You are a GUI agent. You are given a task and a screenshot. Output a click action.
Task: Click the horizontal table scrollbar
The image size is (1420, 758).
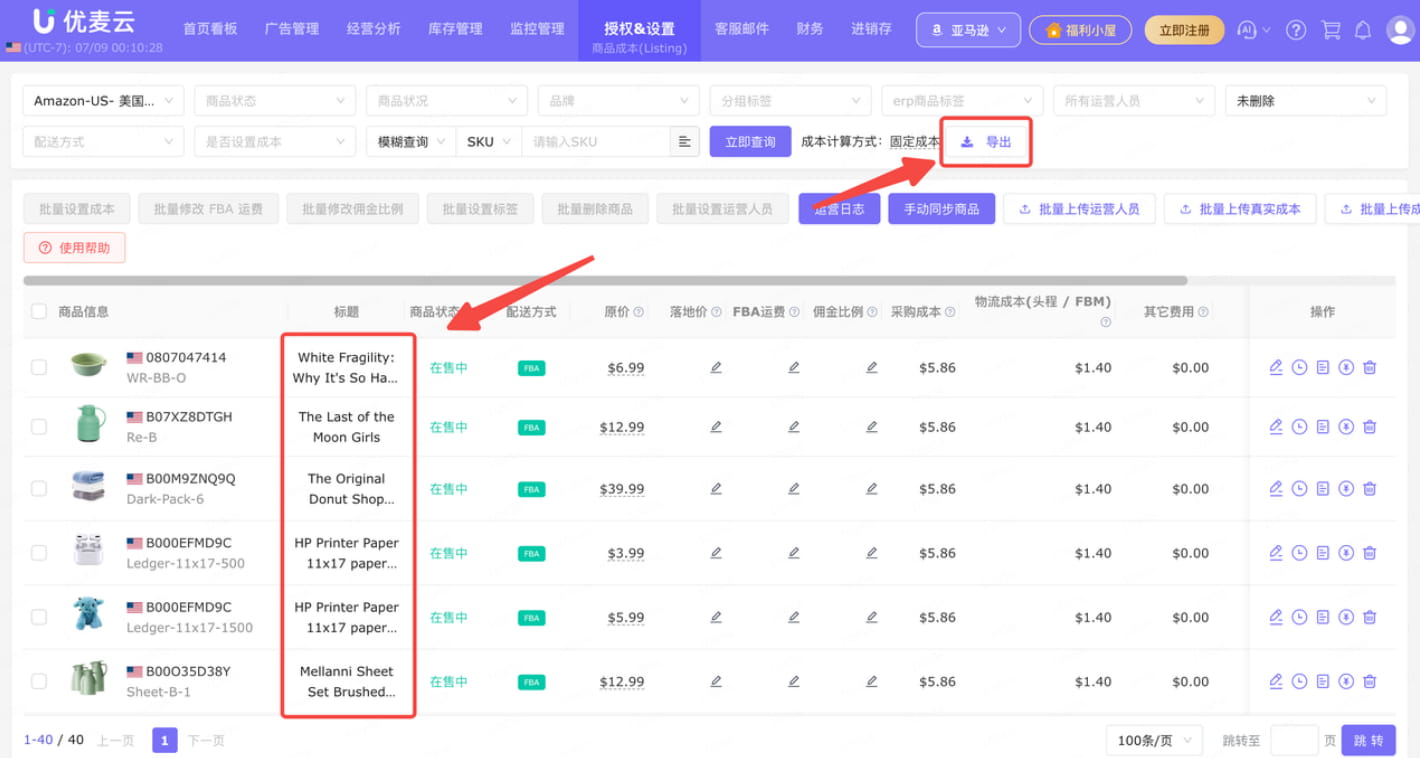click(605, 281)
